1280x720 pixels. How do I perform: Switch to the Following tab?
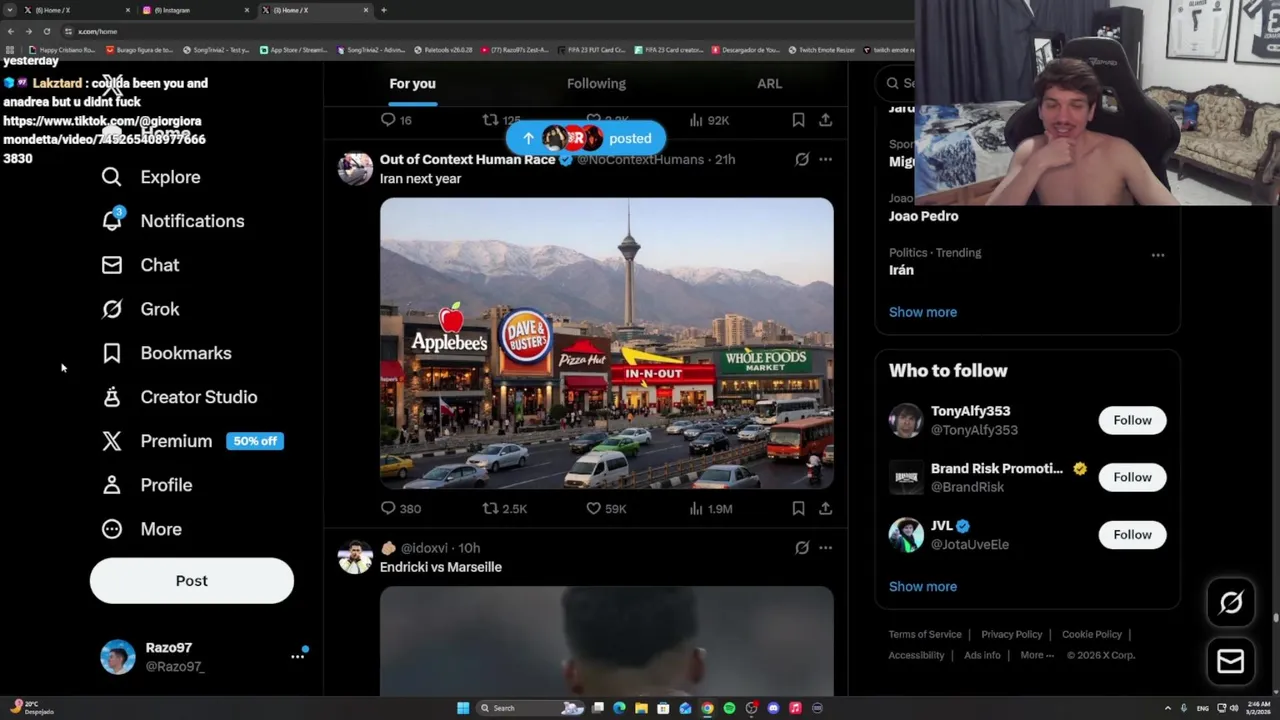coord(596,84)
